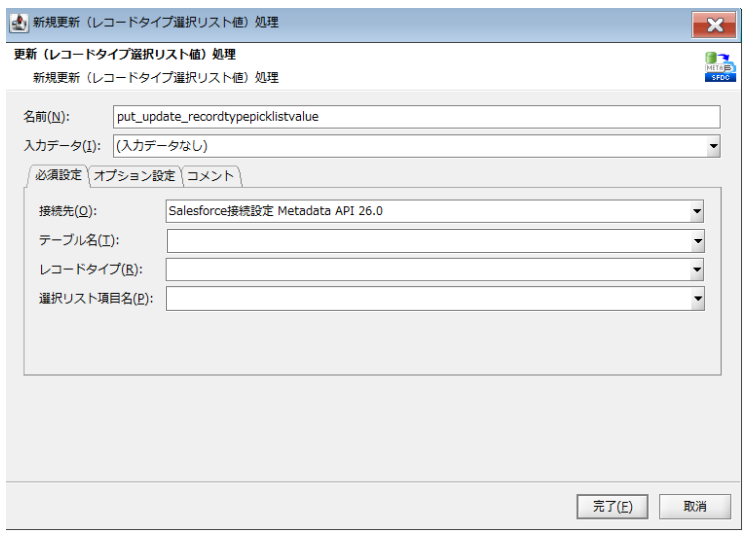Click the application icon in the title bar
This screenshot has height=539, width=750.
click(x=18, y=22)
